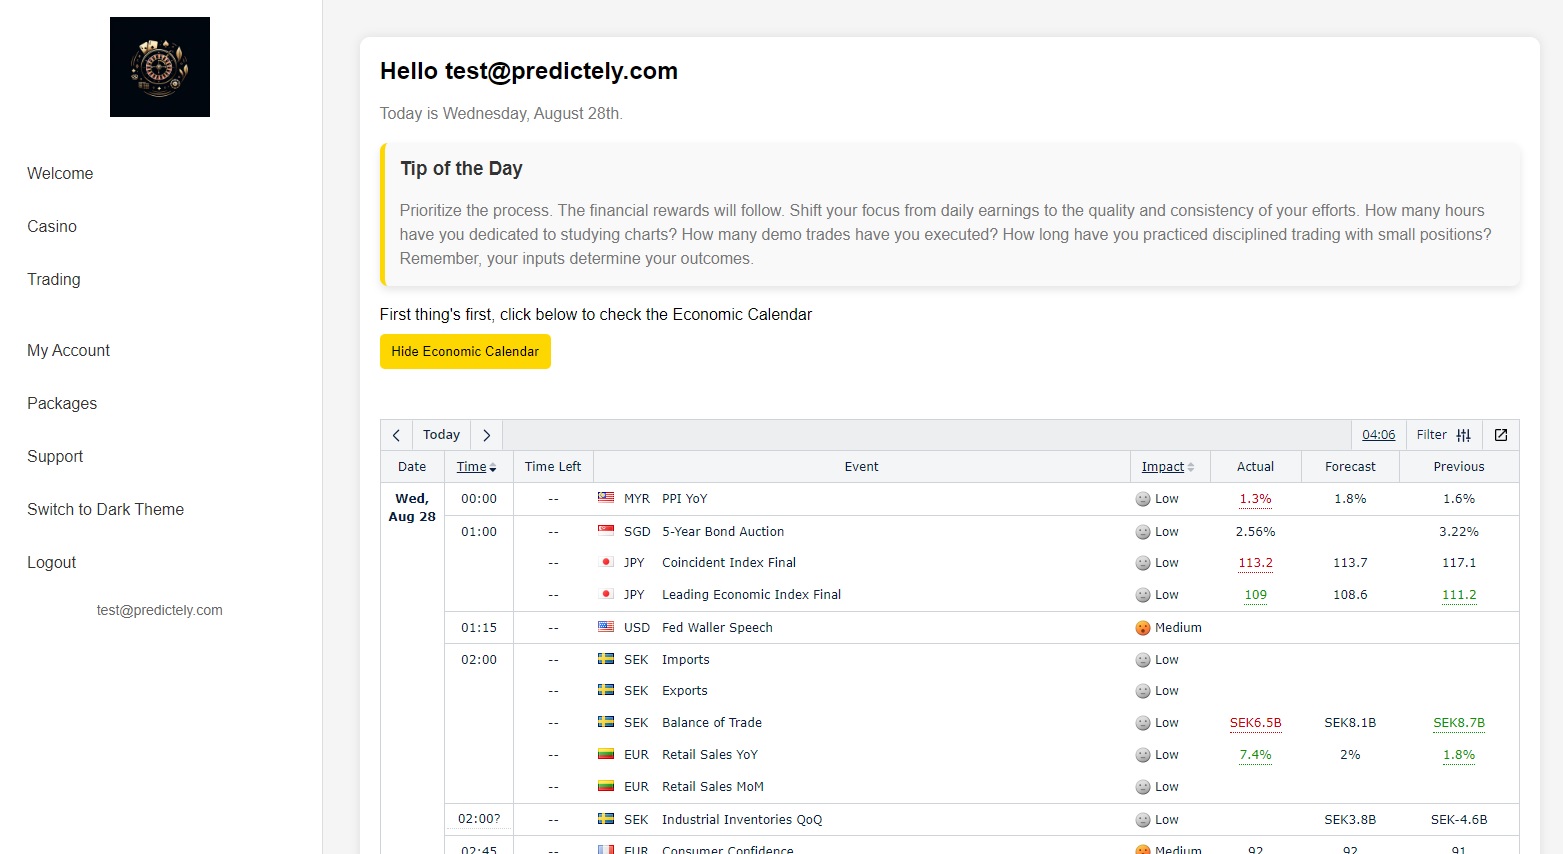Viewport: 1563px width, 854px height.
Task: Click the Low impact smiley on MYR PPI YoY
Action: [x=1142, y=498]
